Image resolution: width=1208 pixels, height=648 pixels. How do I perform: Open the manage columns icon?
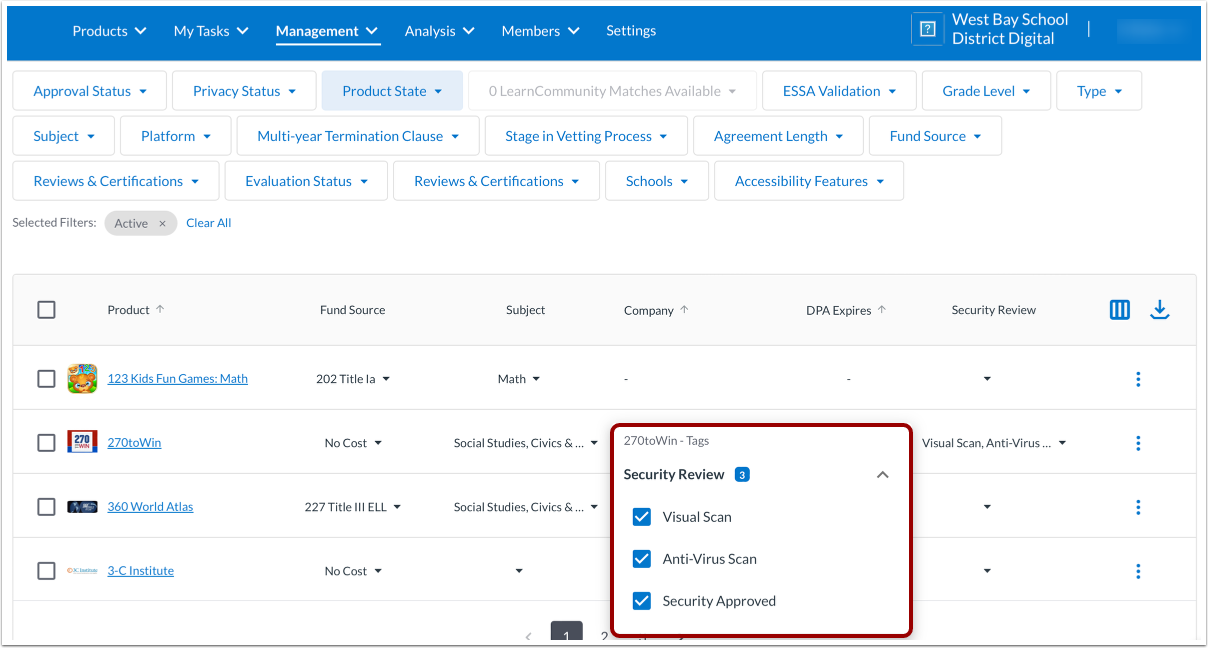[1119, 309]
